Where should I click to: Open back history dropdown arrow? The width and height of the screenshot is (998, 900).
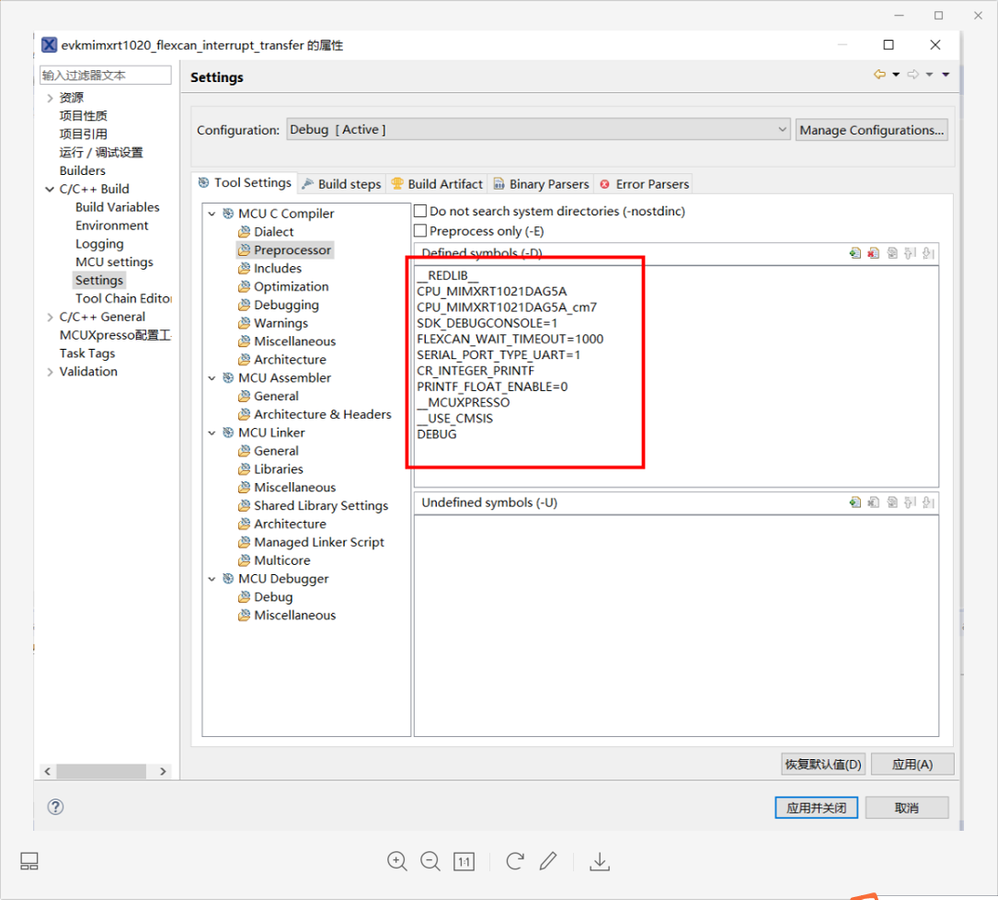(x=896, y=74)
